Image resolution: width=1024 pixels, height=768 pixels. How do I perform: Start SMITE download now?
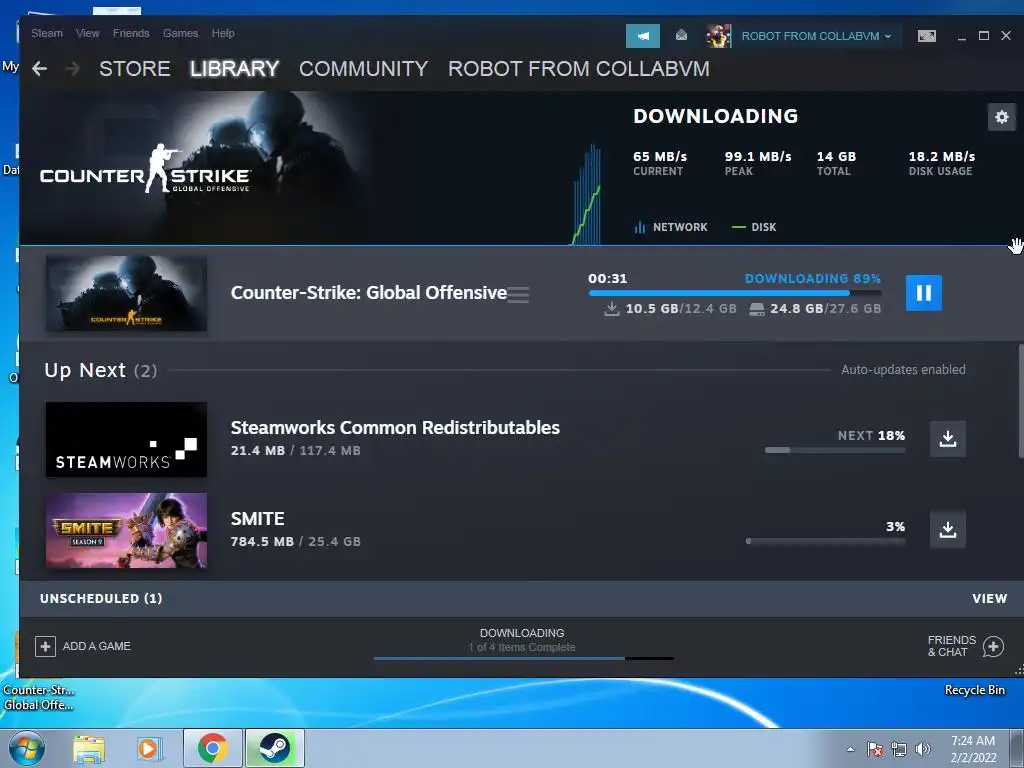(948, 530)
